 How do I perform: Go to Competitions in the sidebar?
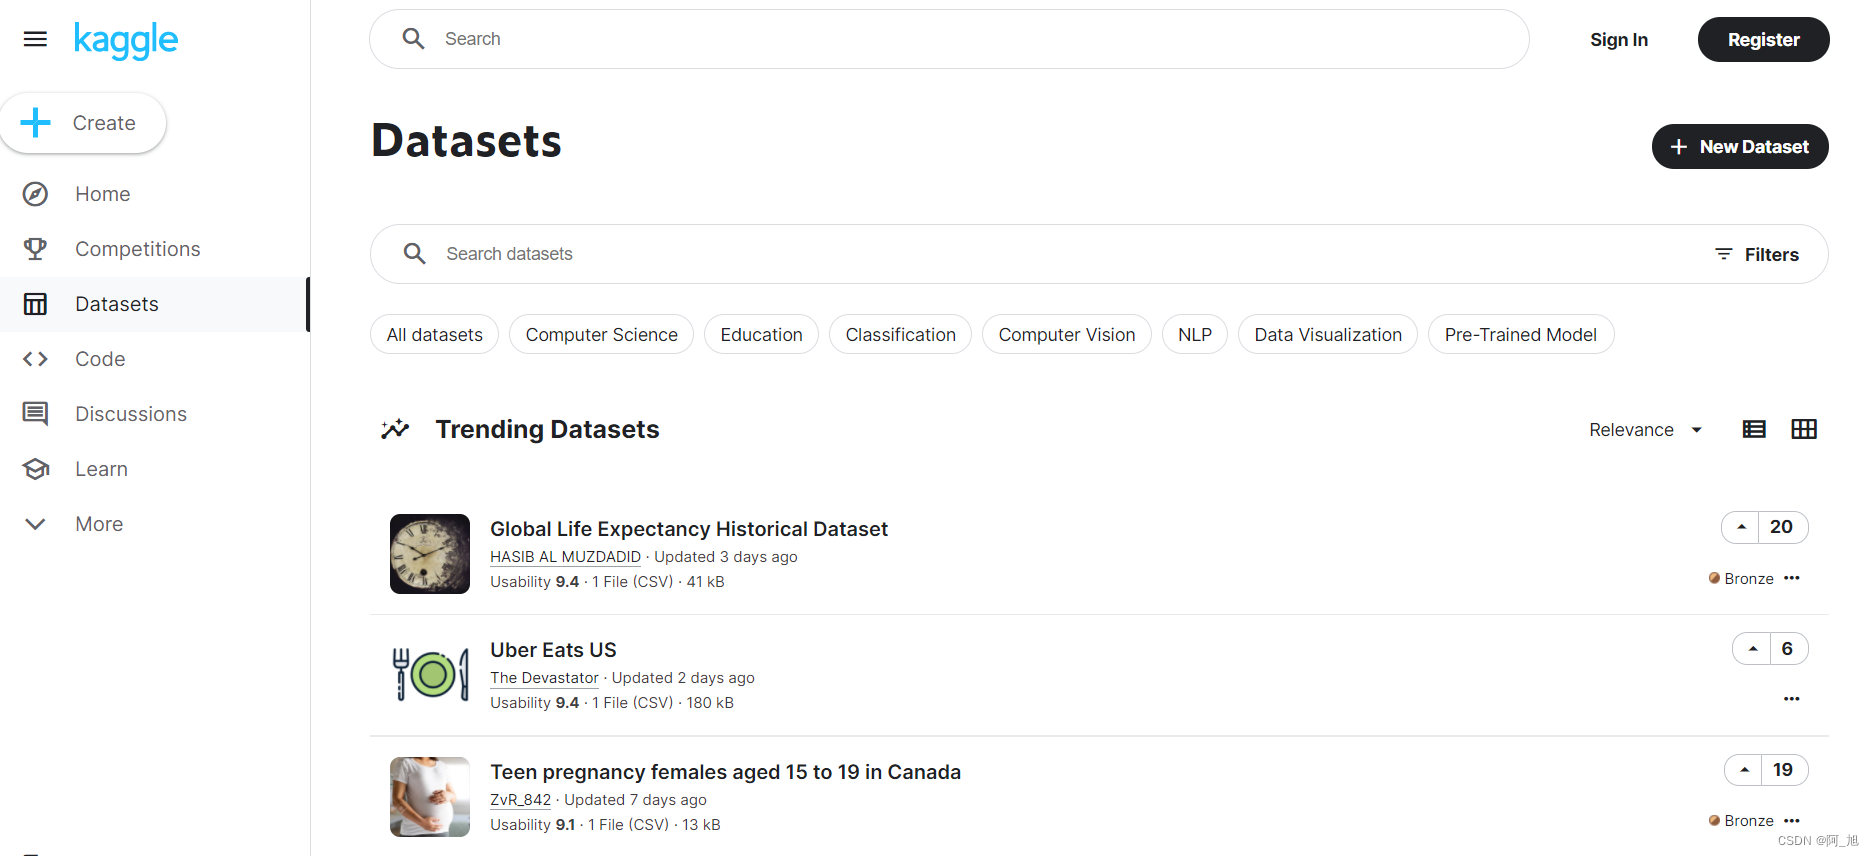pos(154,249)
